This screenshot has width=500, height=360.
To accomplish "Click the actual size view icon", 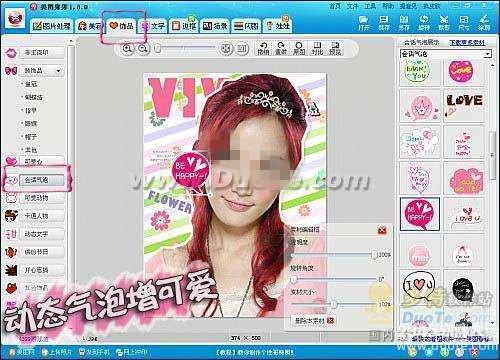I will tap(242, 49).
